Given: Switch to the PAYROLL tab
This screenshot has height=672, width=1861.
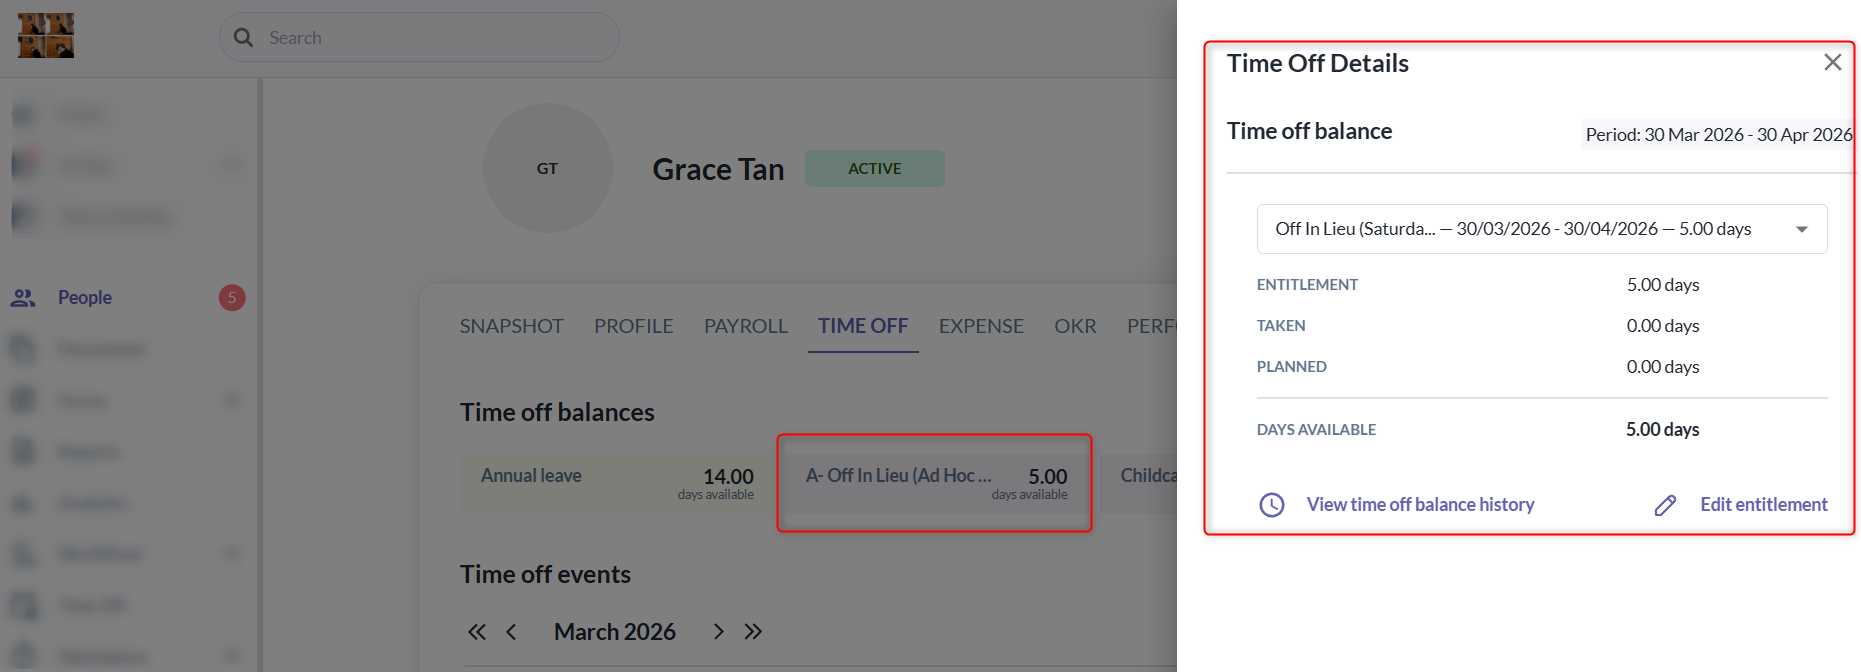Looking at the screenshot, I should coord(746,326).
